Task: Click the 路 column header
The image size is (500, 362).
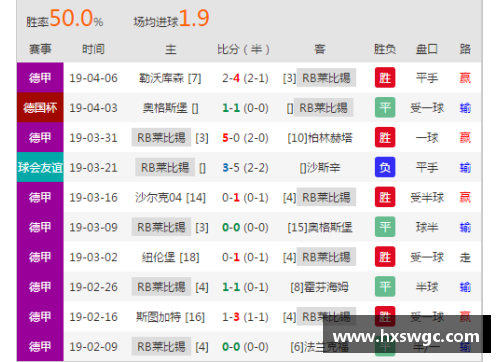Action: (465, 49)
